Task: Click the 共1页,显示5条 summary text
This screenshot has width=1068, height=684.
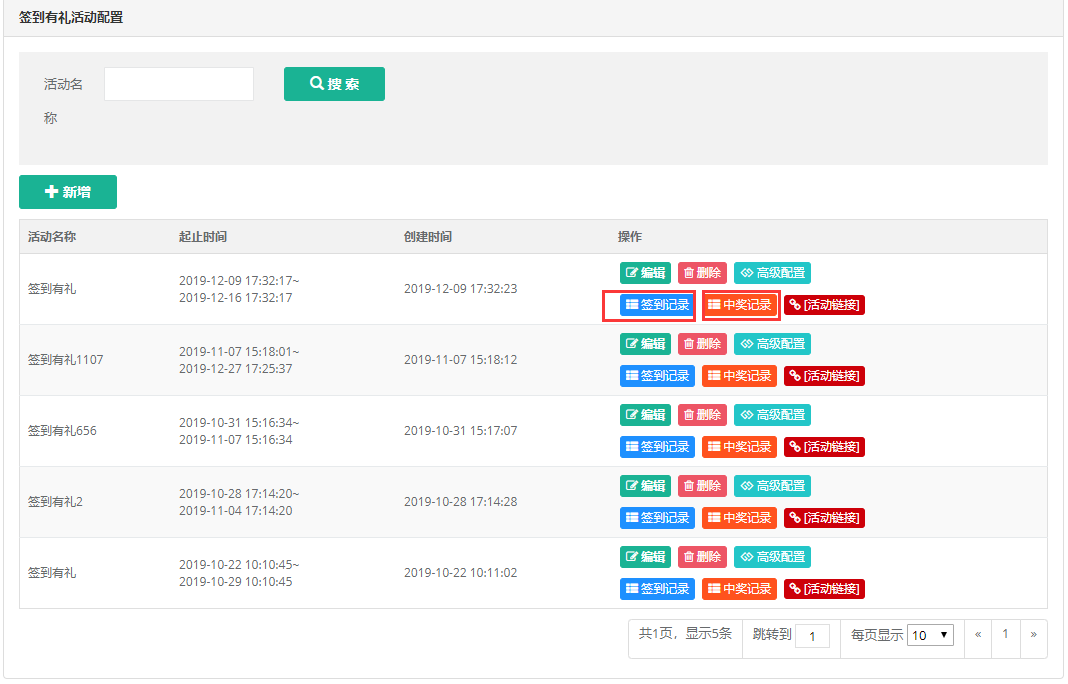Action: 685,634
